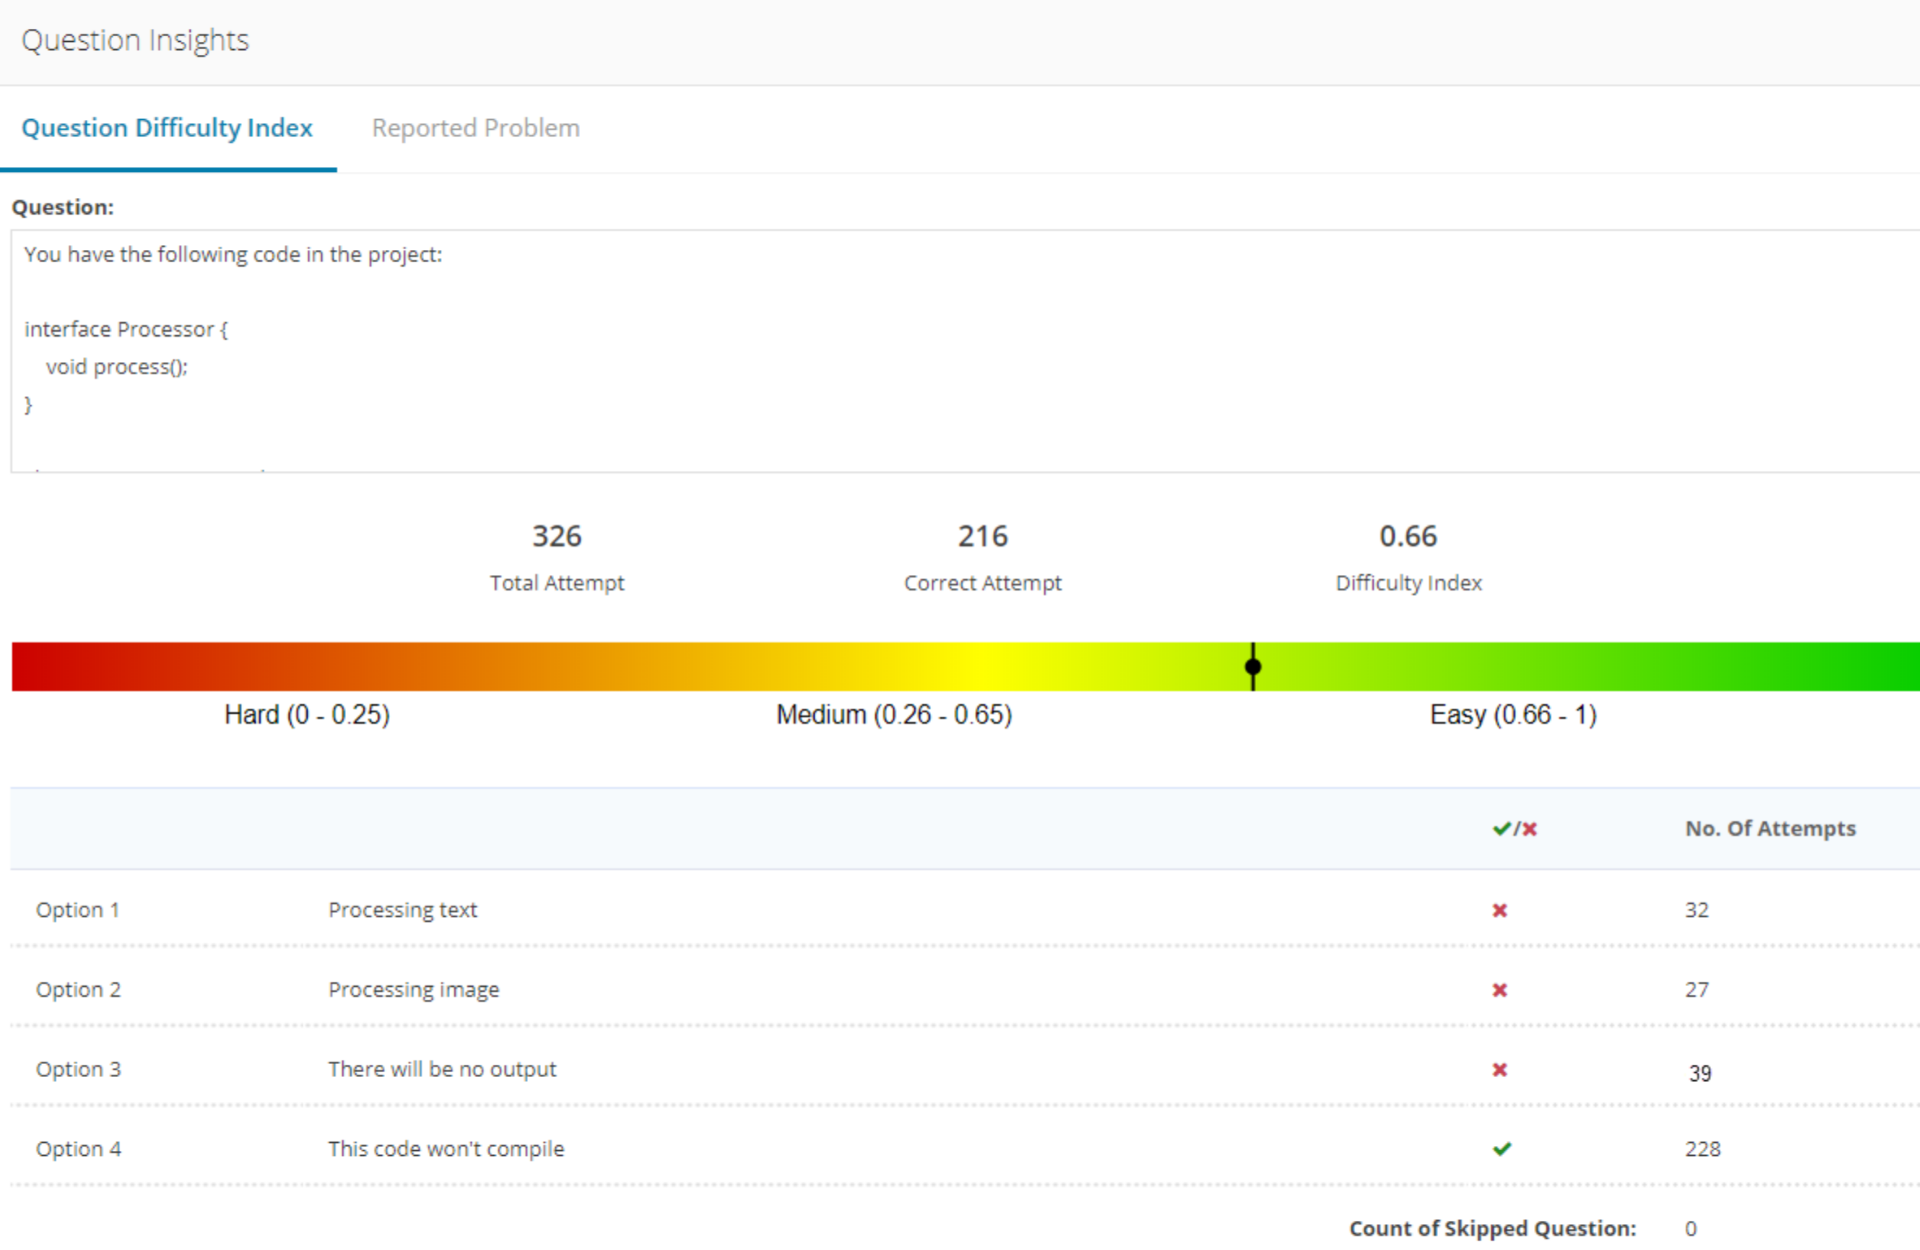This screenshot has width=1920, height=1250.
Task: Click 'There will be no output' option
Action: pos(442,1070)
